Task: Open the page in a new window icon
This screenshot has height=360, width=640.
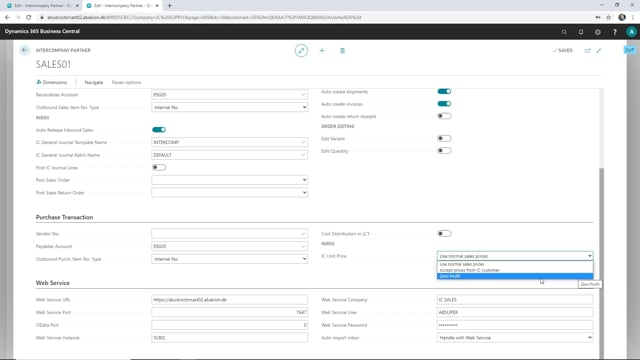Action: click(588, 51)
